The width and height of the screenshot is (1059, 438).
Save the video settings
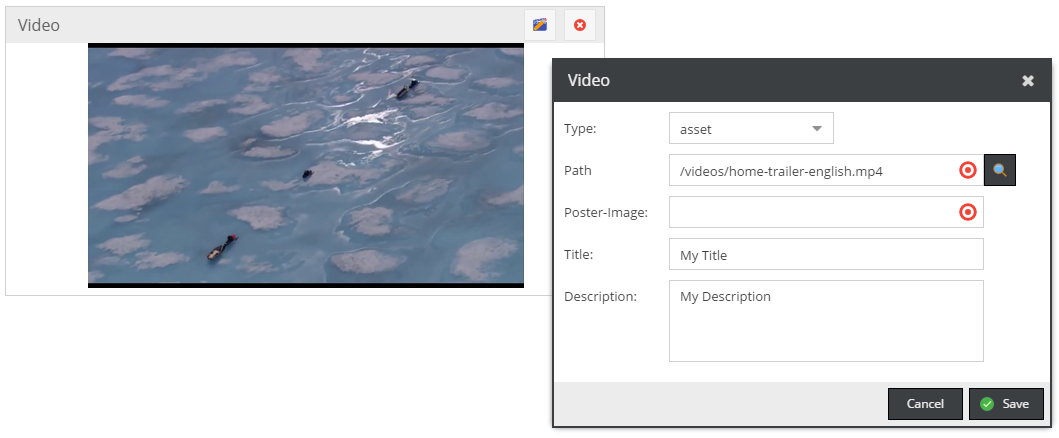point(1006,404)
